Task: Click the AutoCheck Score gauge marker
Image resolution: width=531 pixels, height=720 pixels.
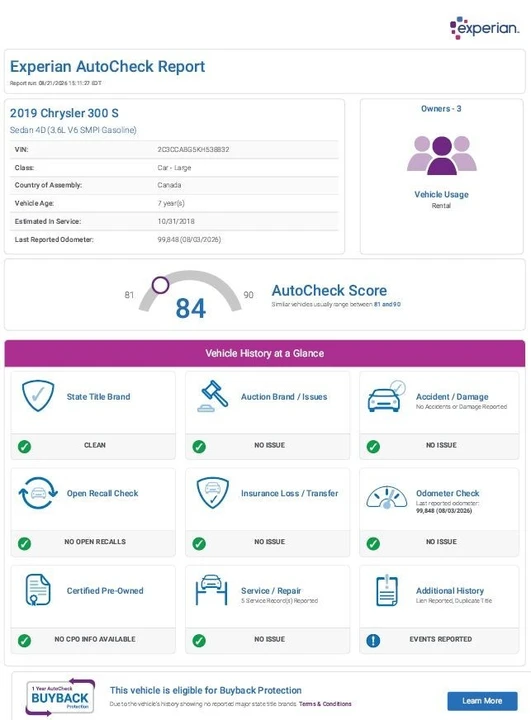Action: tap(160, 285)
